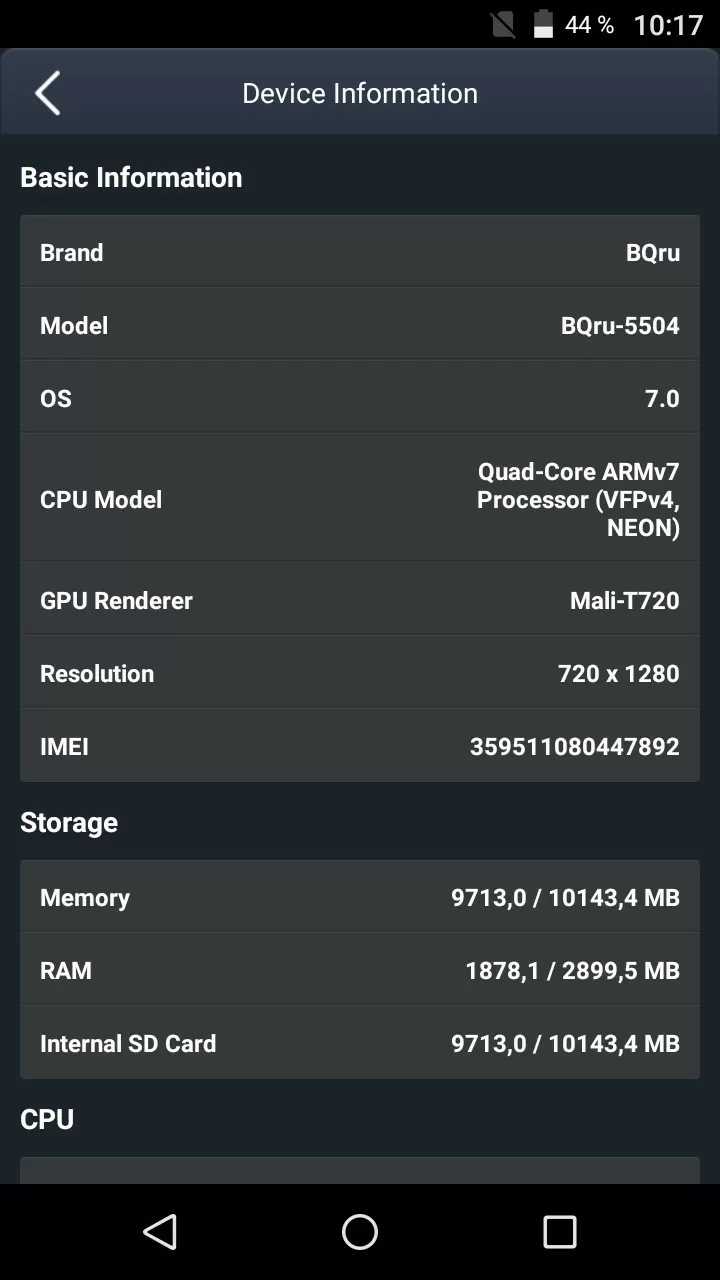Tap the Device Information title
This screenshot has height=1280, width=720.
[x=360, y=94]
